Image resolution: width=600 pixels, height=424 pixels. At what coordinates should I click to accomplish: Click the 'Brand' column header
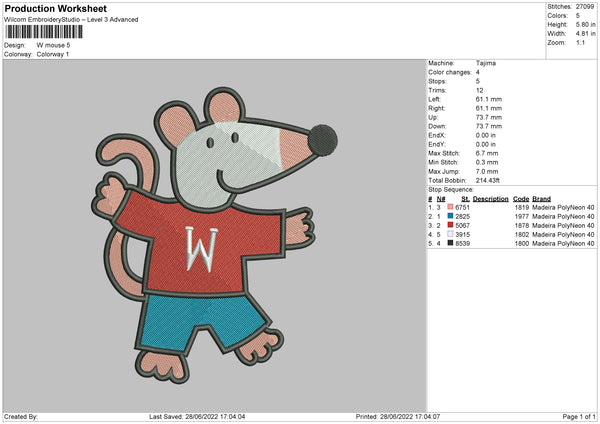click(541, 199)
